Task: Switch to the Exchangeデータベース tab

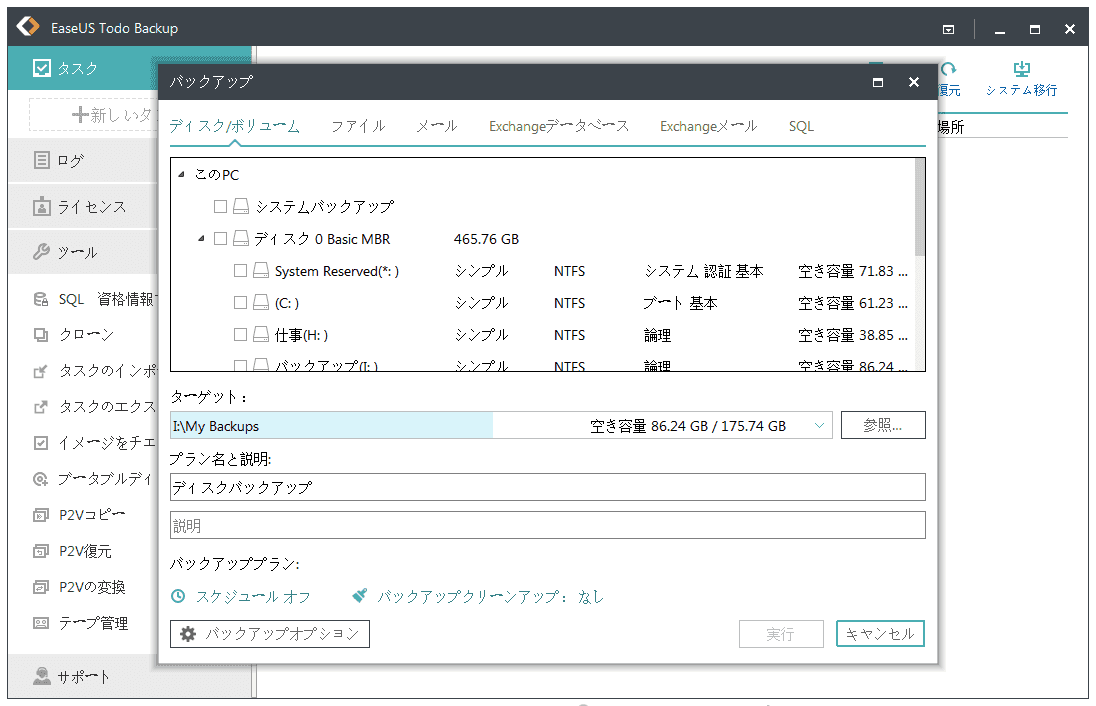Action: [x=558, y=126]
